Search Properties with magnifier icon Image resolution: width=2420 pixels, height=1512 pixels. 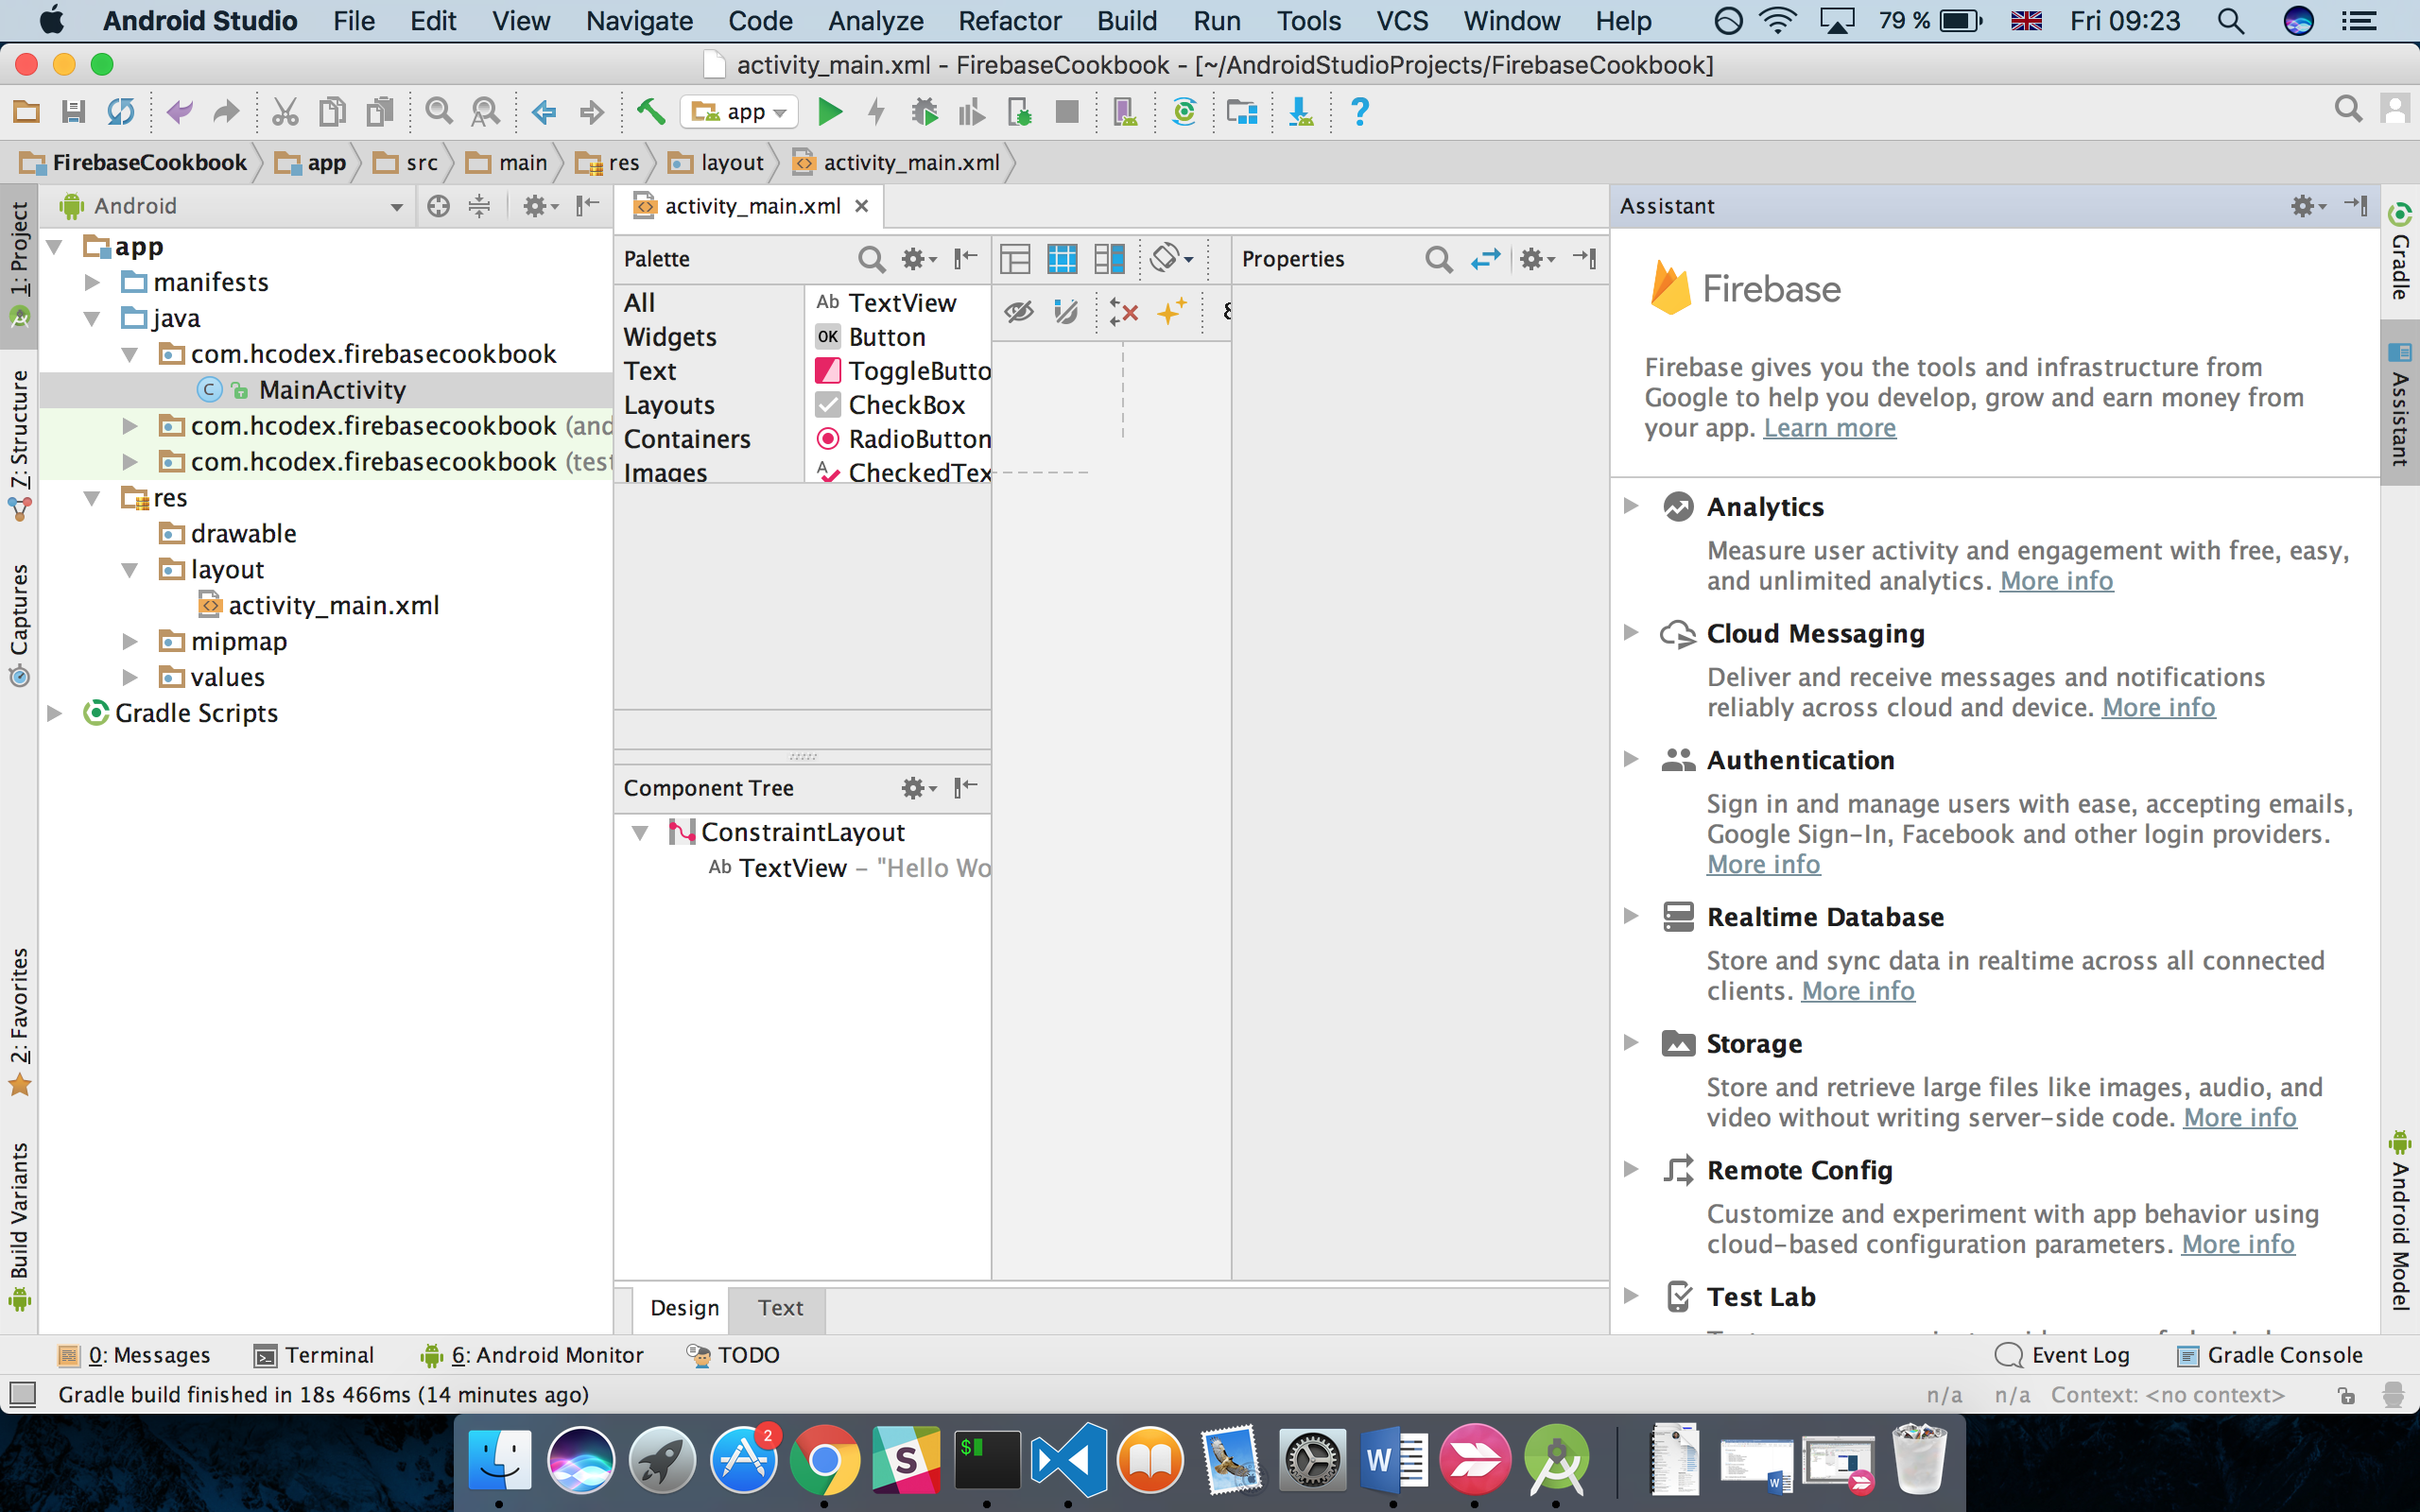coord(1438,259)
